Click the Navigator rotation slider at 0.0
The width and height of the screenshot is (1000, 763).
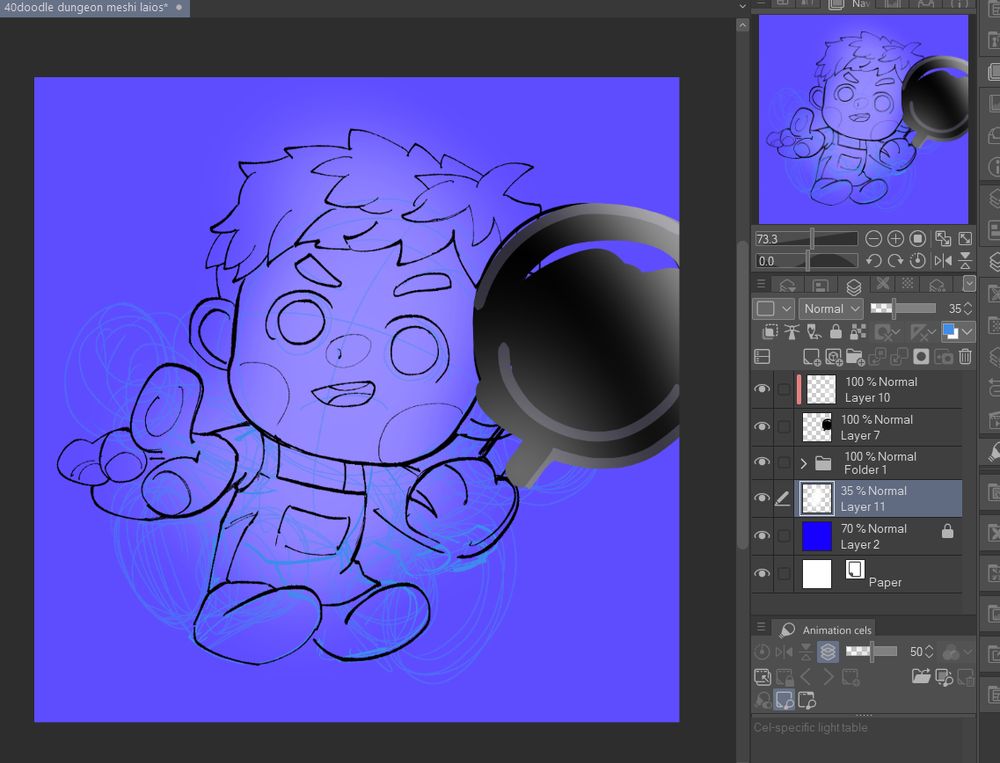click(x=806, y=260)
